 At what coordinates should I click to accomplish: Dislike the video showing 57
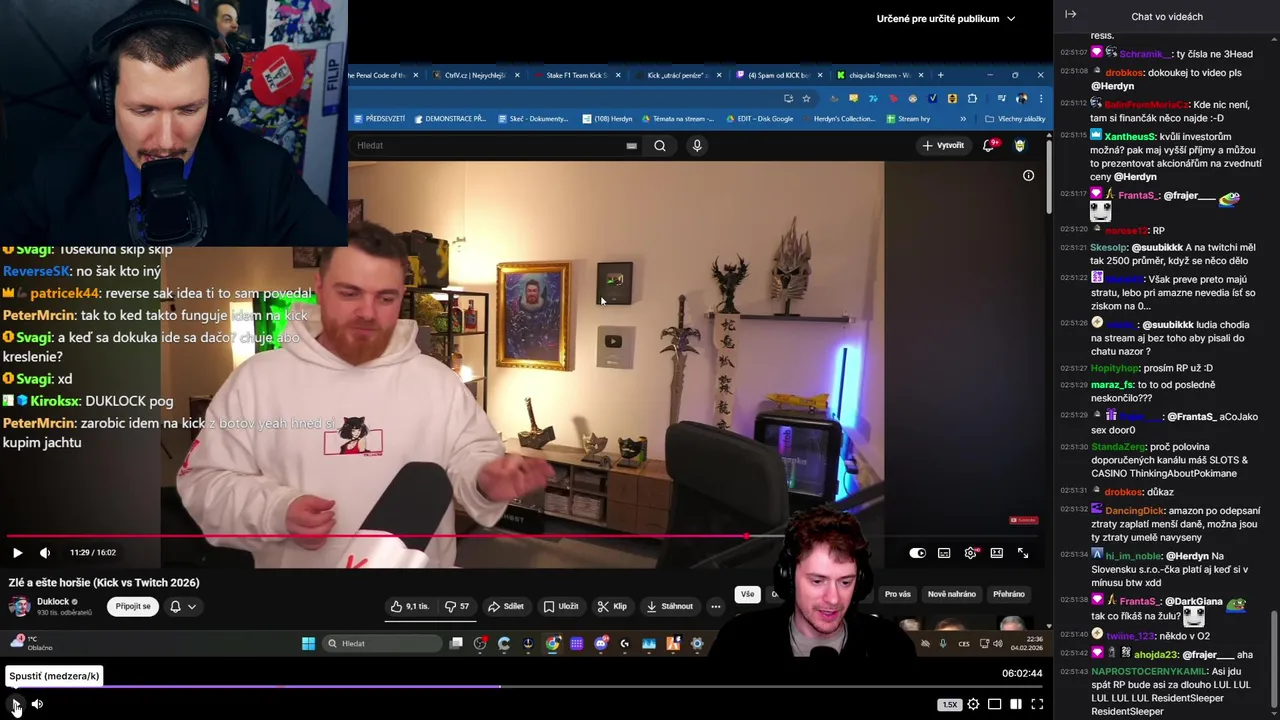click(x=457, y=606)
